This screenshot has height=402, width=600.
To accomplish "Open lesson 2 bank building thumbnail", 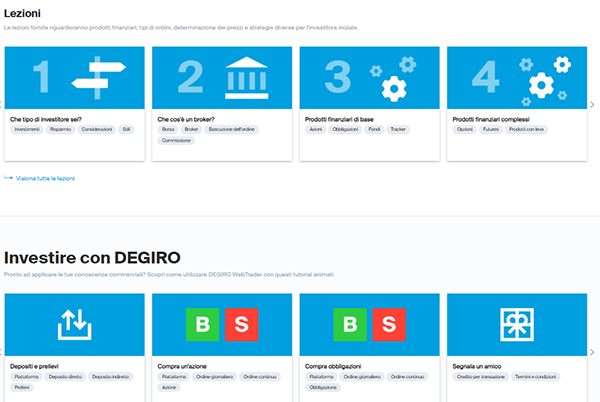I will pyautogui.click(x=222, y=78).
